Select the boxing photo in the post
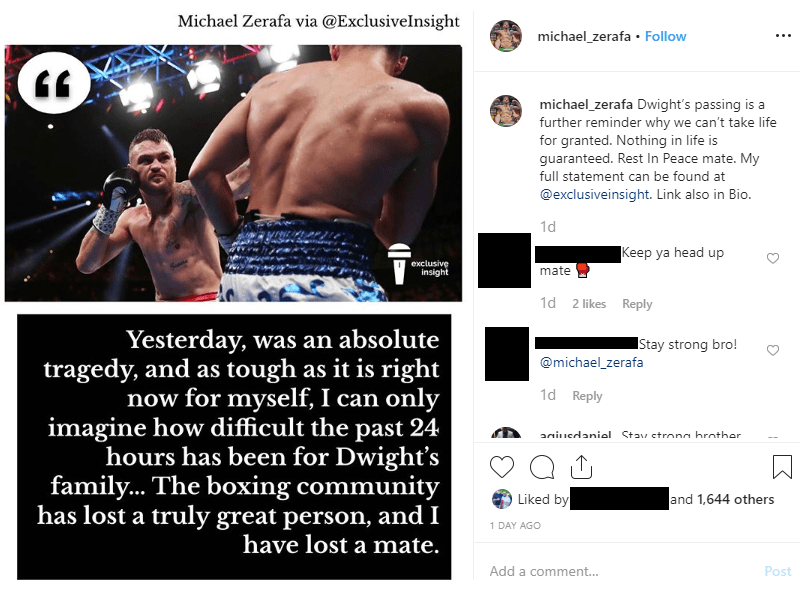The height and width of the screenshot is (590, 804). (x=233, y=173)
